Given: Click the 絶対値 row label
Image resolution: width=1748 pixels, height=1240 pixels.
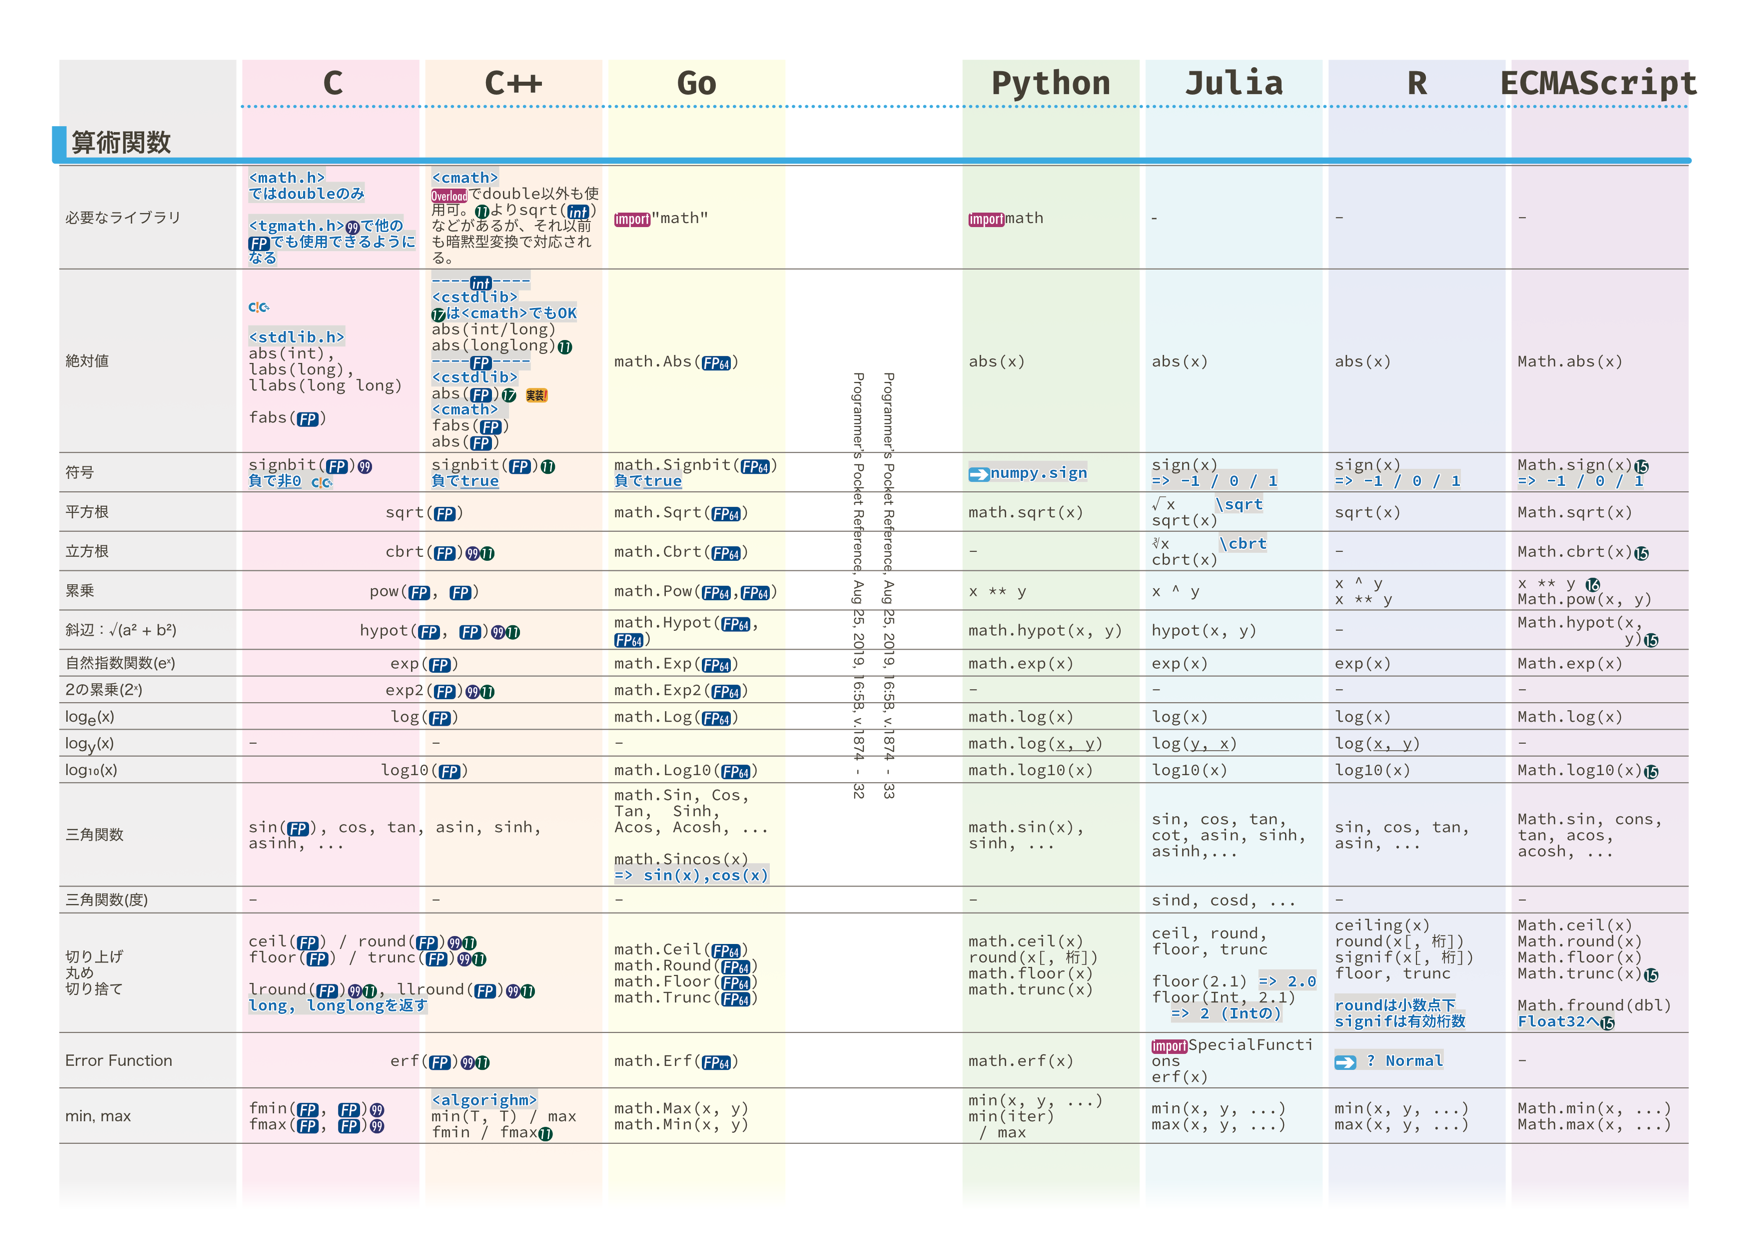Looking at the screenshot, I should (87, 361).
